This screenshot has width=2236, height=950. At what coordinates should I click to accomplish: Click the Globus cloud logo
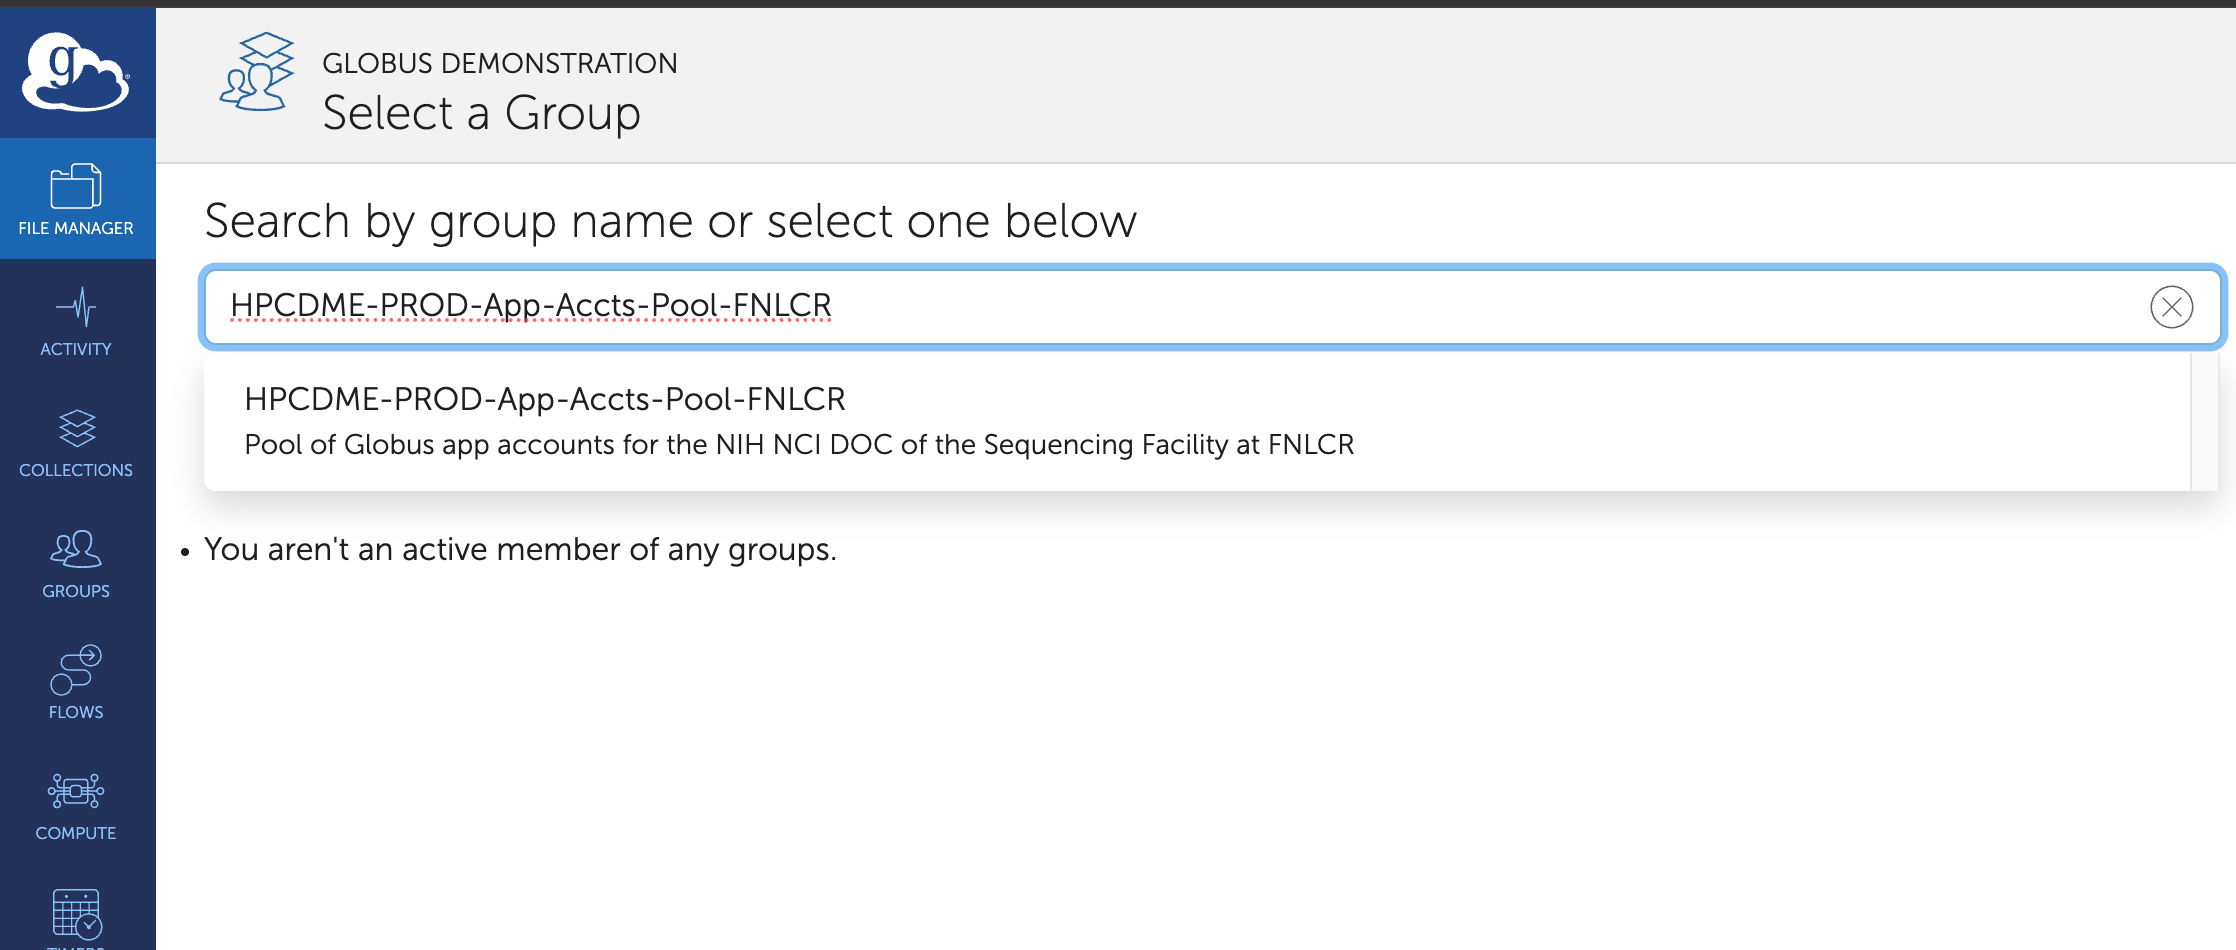coord(76,72)
